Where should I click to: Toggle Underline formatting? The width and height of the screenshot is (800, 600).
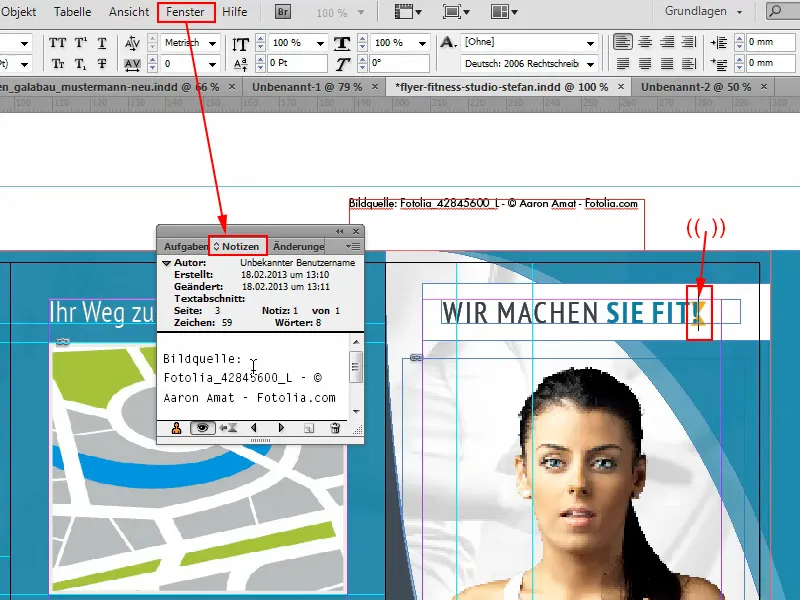(x=102, y=43)
